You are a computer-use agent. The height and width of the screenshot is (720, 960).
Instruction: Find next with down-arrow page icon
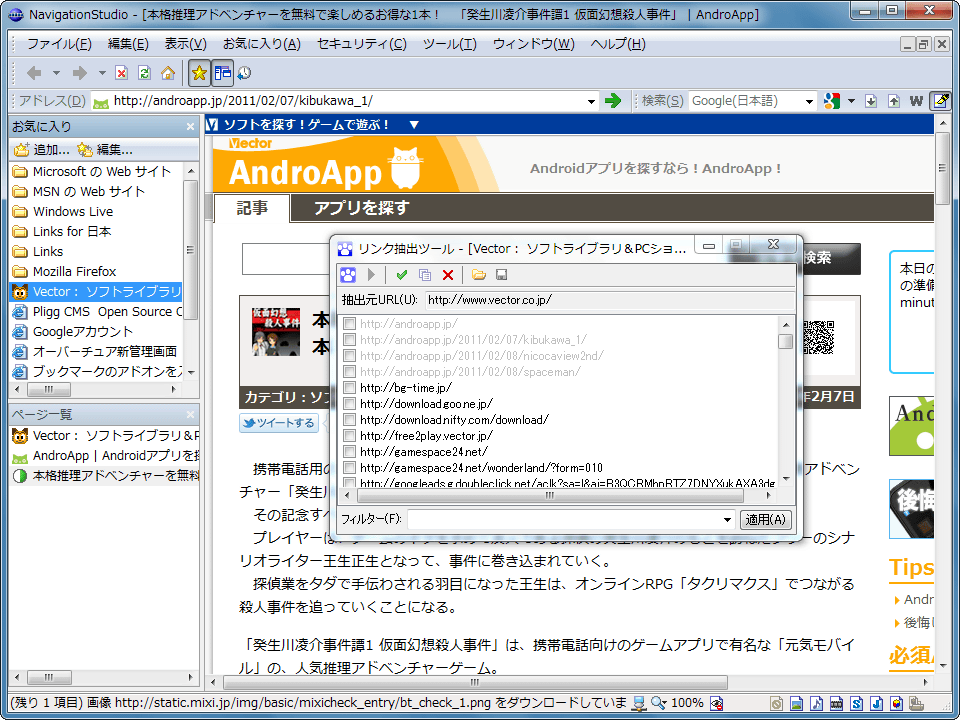[x=871, y=100]
